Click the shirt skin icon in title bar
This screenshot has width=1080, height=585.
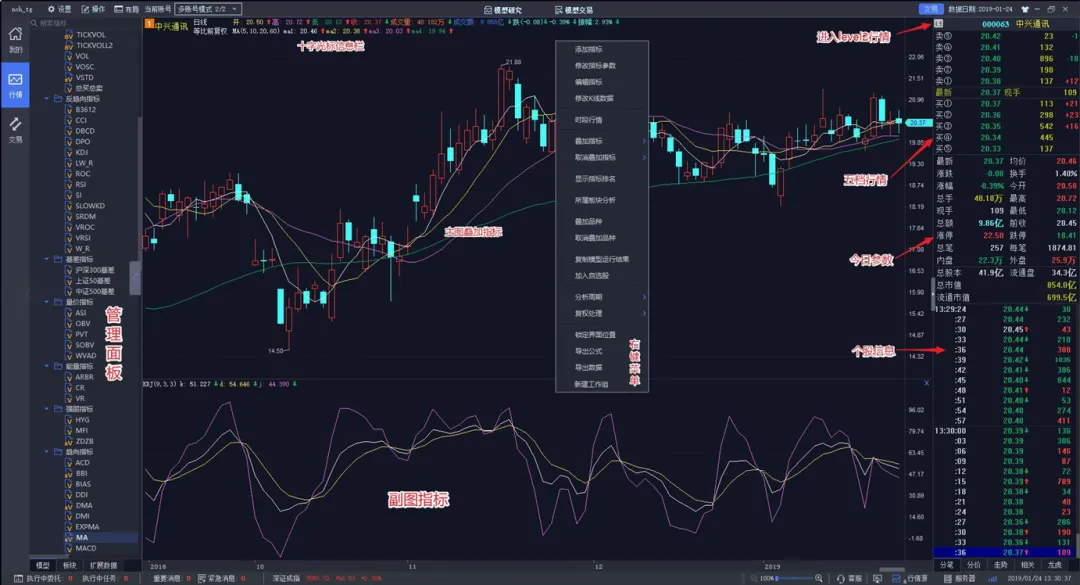[x=1025, y=9]
